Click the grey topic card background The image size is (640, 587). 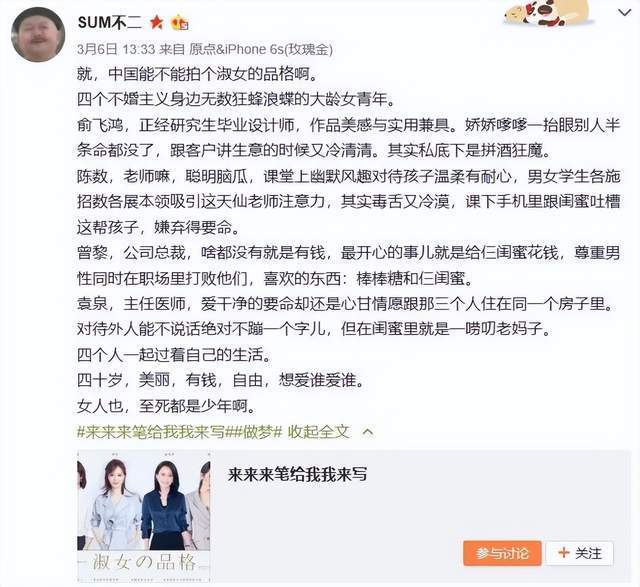420,516
